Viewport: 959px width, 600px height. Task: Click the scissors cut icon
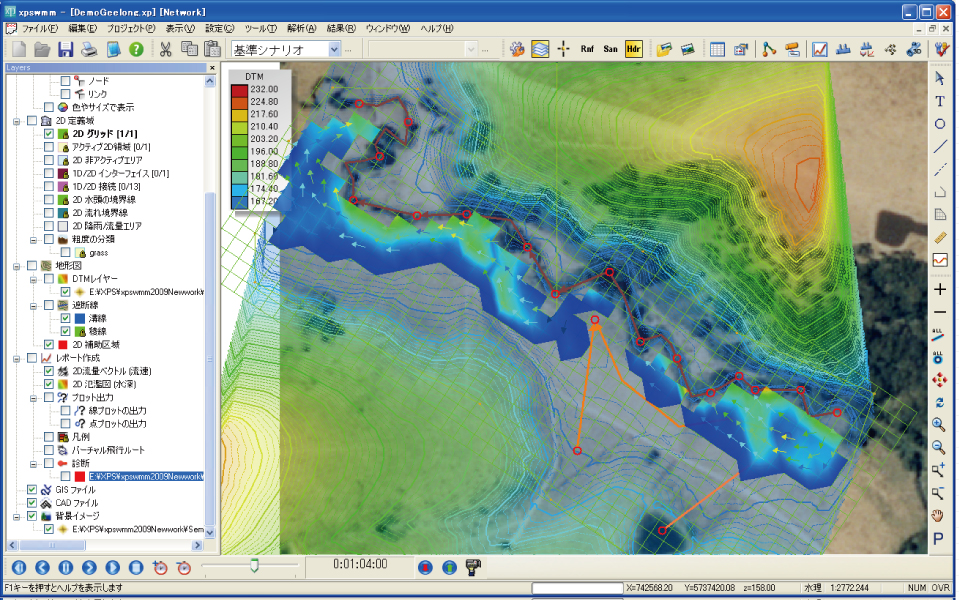pyautogui.click(x=165, y=48)
